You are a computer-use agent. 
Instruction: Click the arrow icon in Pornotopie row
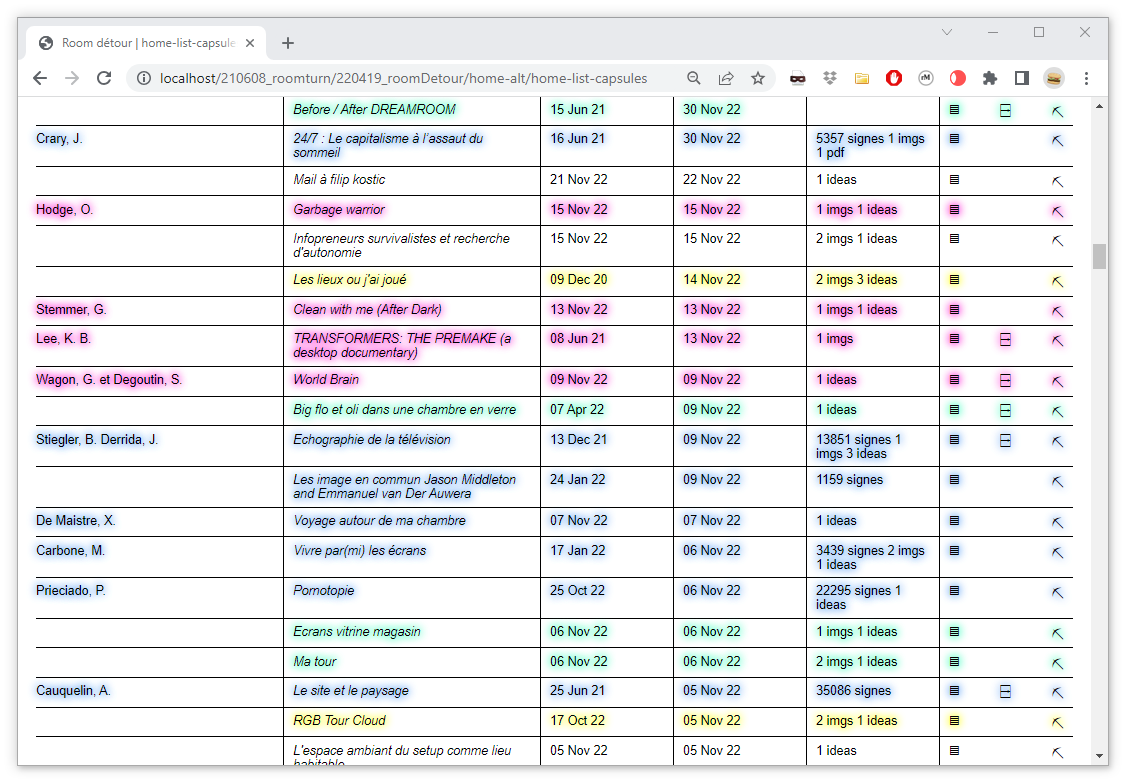1057,592
